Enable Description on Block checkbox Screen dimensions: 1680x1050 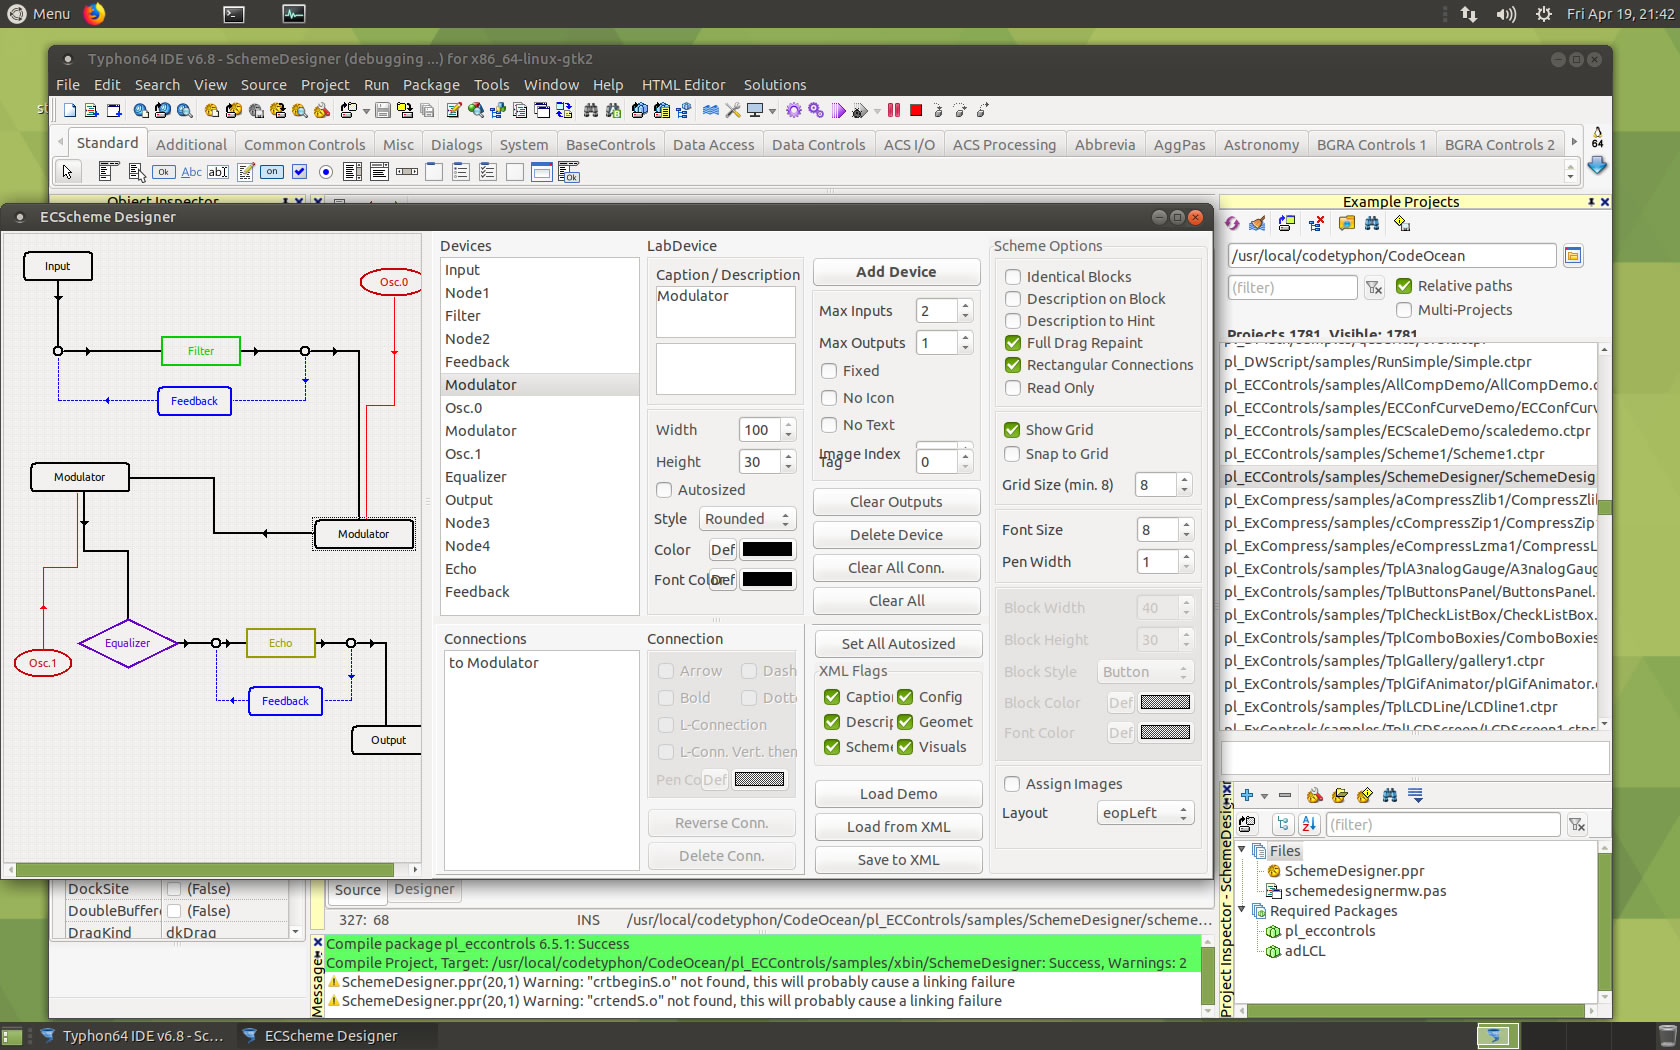1013,299
